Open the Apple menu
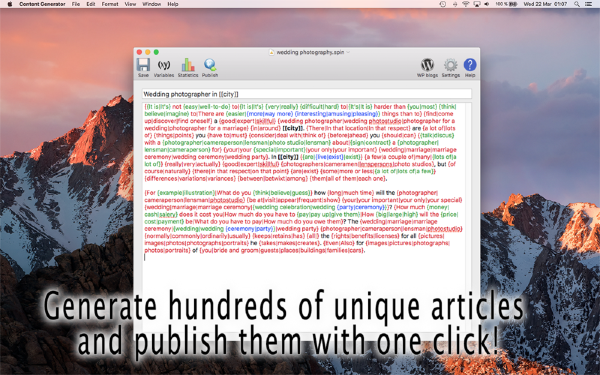The height and width of the screenshot is (375, 600). click(x=10, y=4)
